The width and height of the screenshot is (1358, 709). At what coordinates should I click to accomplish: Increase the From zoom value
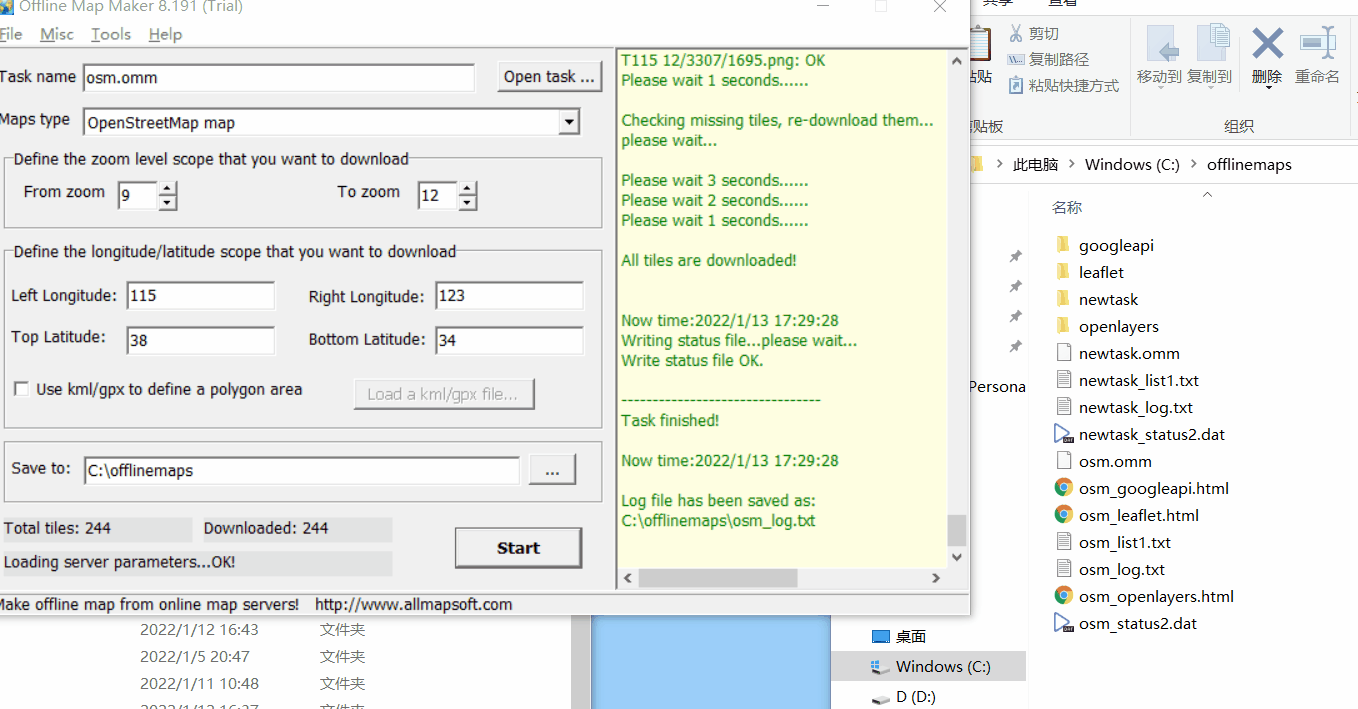click(x=167, y=188)
